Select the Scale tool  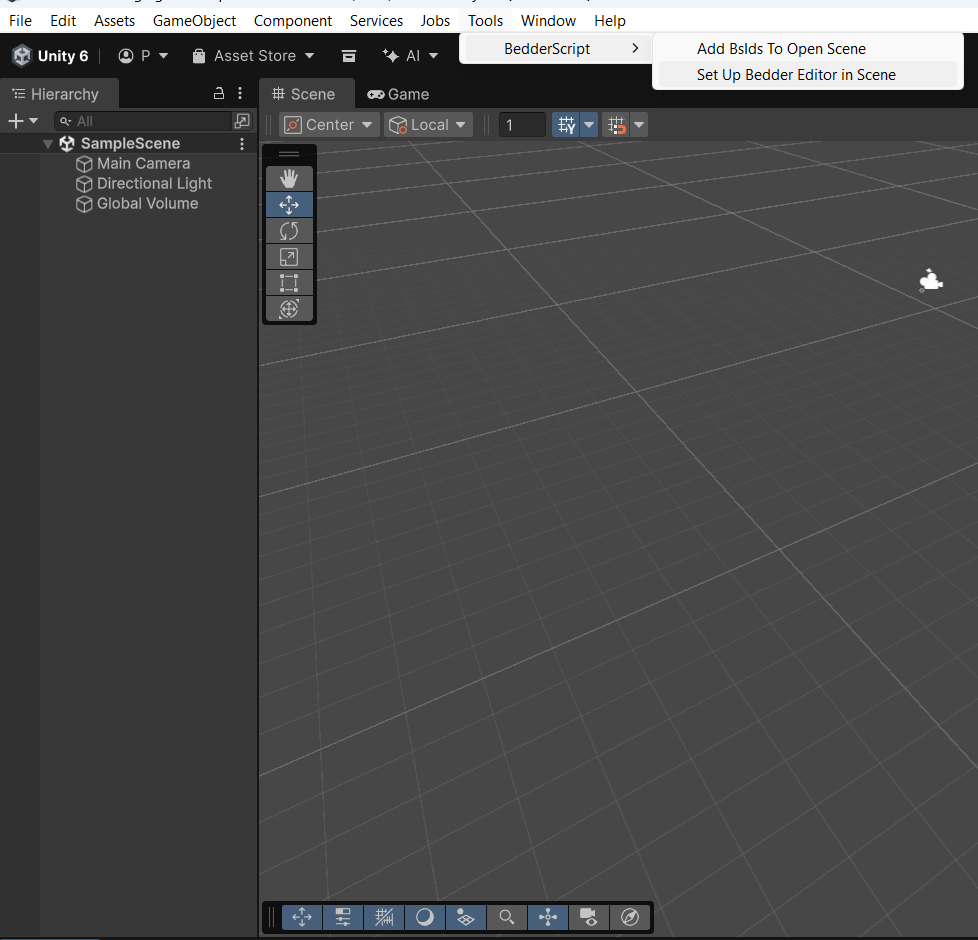tap(289, 257)
